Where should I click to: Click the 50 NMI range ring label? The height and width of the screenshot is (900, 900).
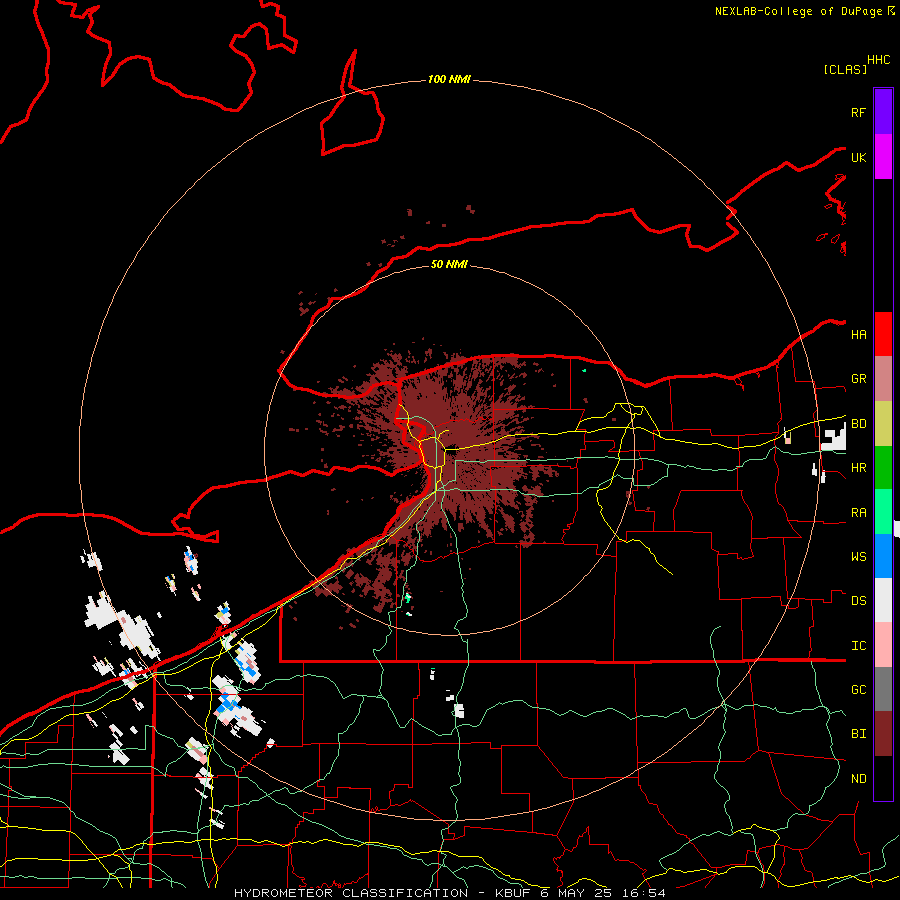(x=449, y=264)
